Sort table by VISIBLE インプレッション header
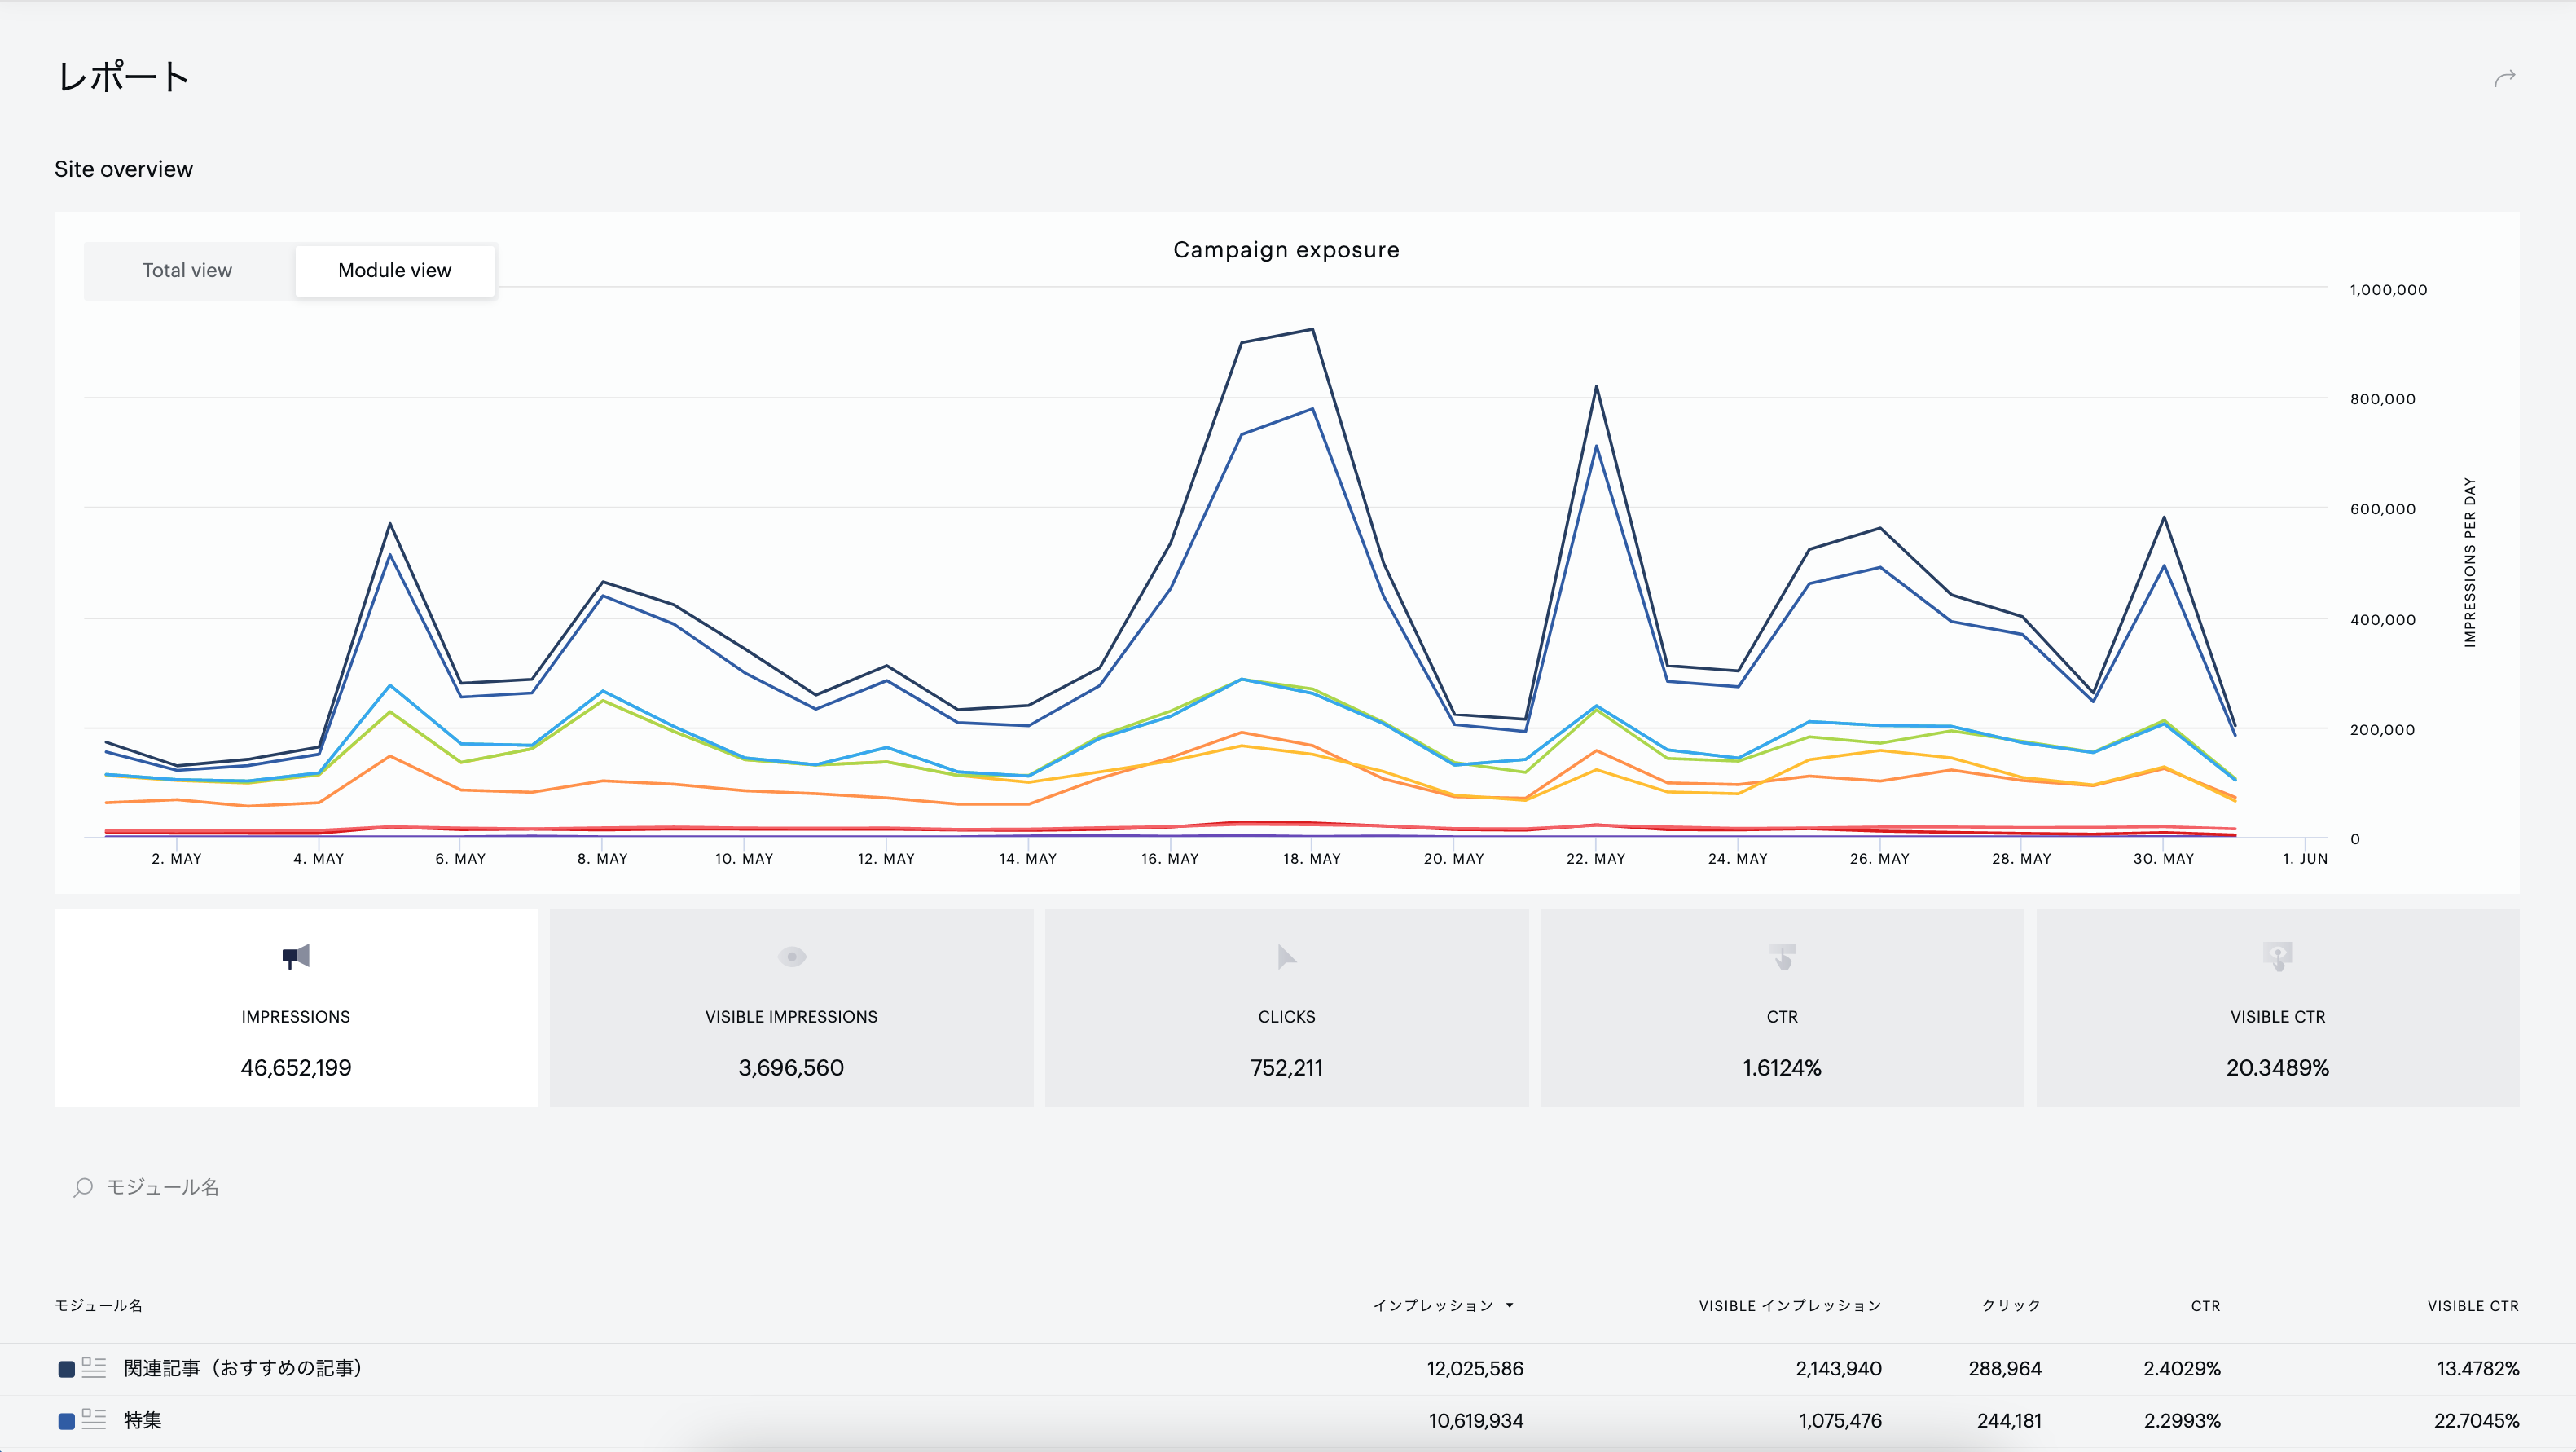The width and height of the screenshot is (2576, 1452). click(1790, 1305)
